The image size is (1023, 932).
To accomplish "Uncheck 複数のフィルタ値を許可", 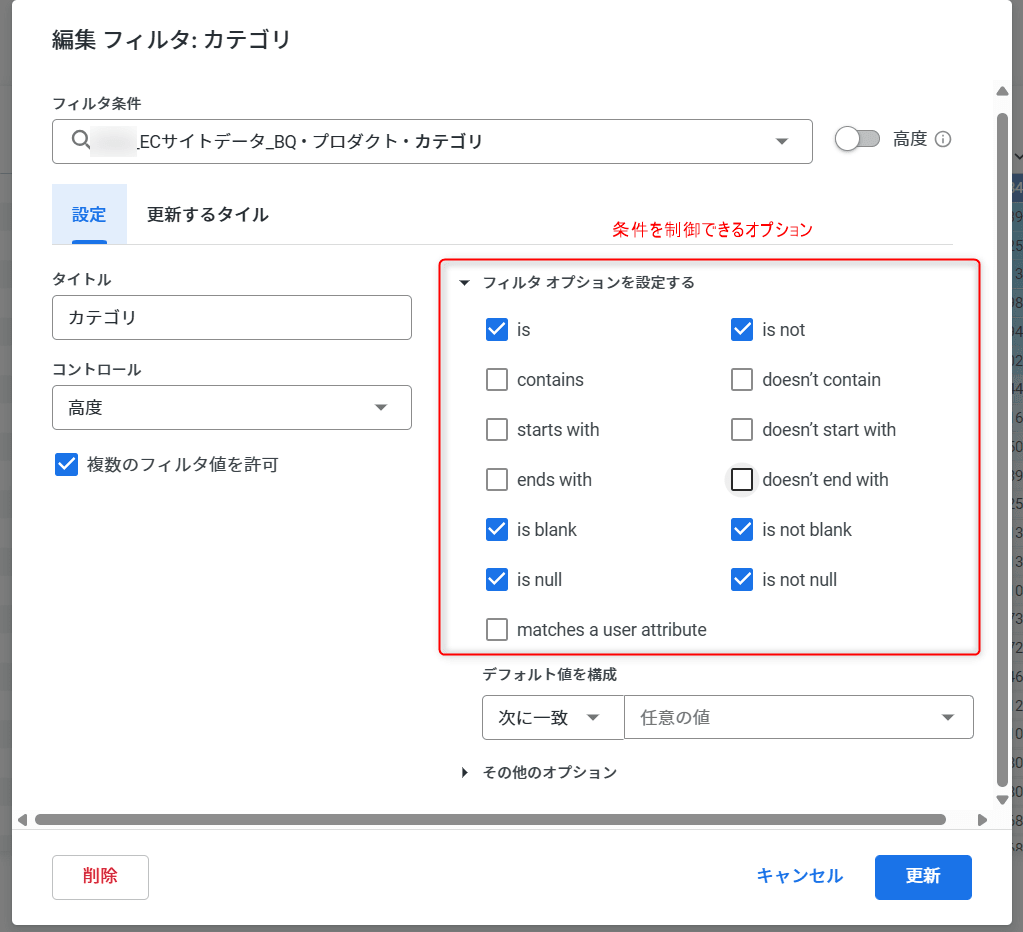I will pos(66,464).
